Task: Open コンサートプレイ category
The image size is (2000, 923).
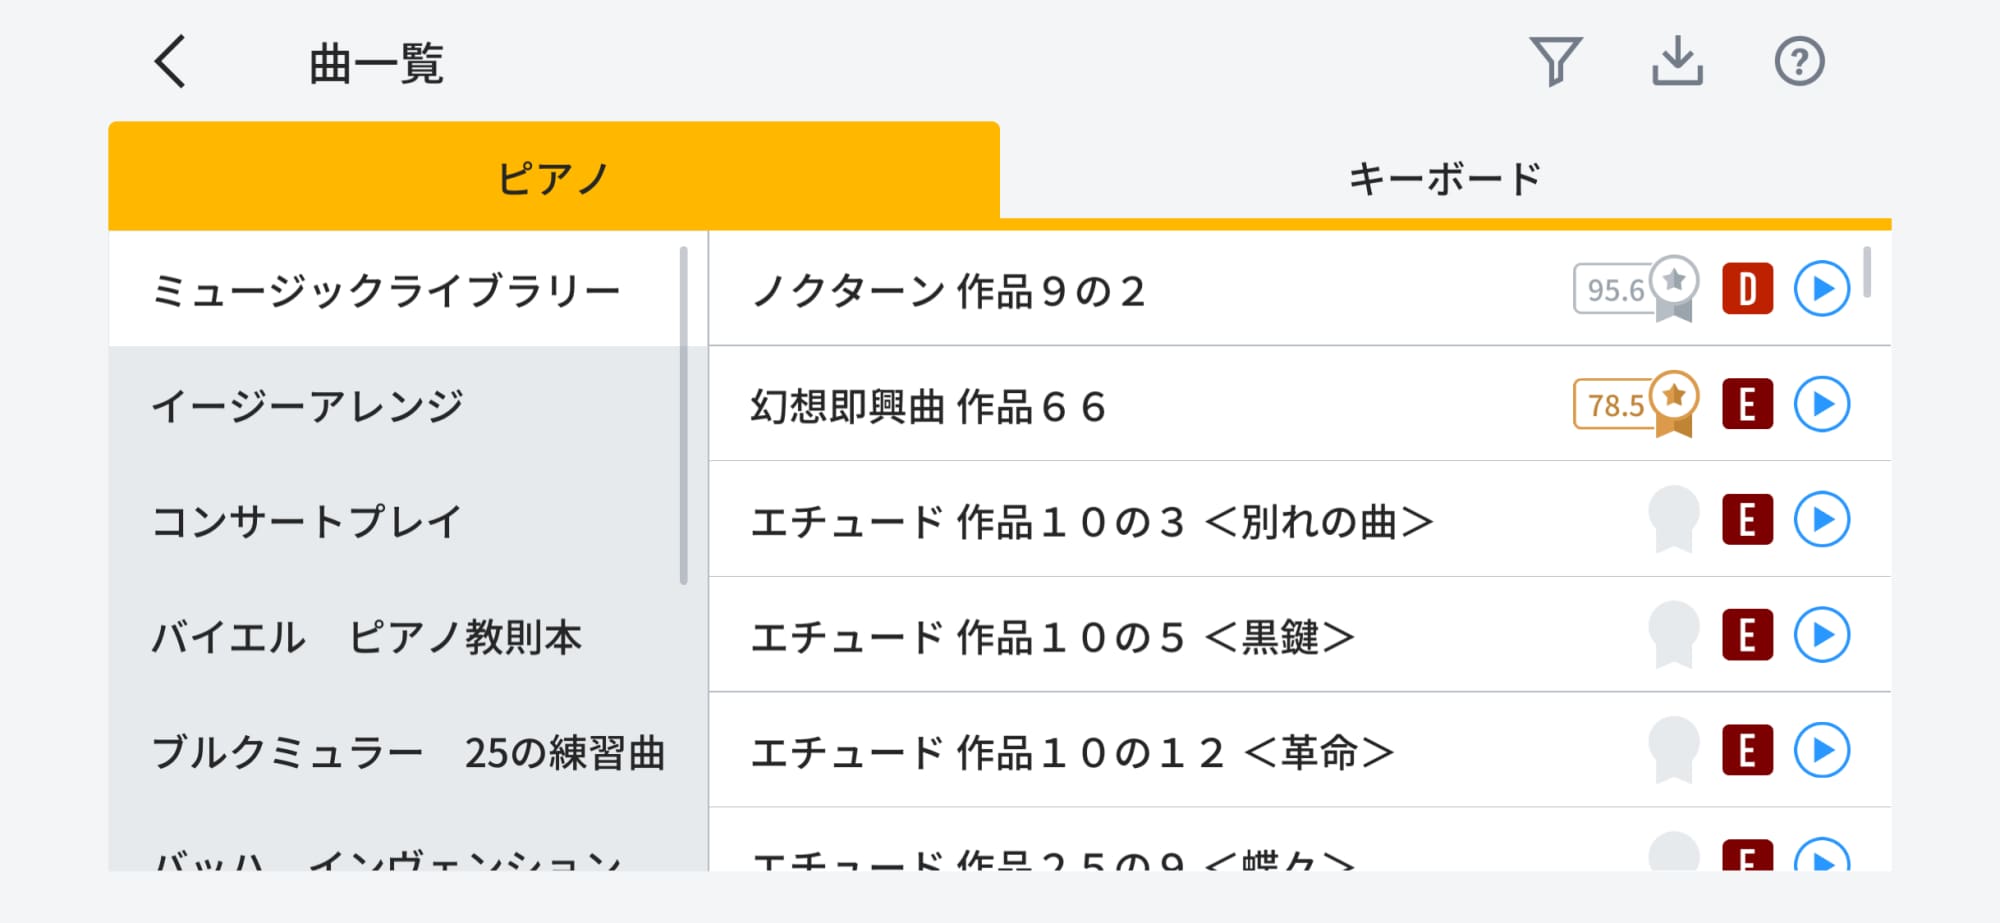Action: [306, 521]
